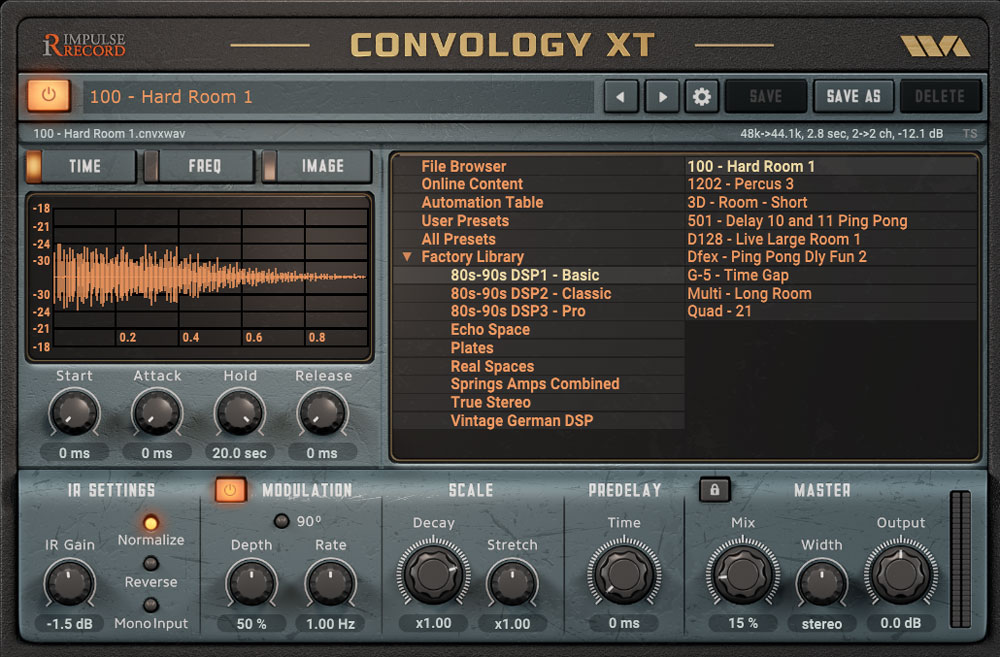
Task: Click the Master Output knob
Action: point(901,573)
